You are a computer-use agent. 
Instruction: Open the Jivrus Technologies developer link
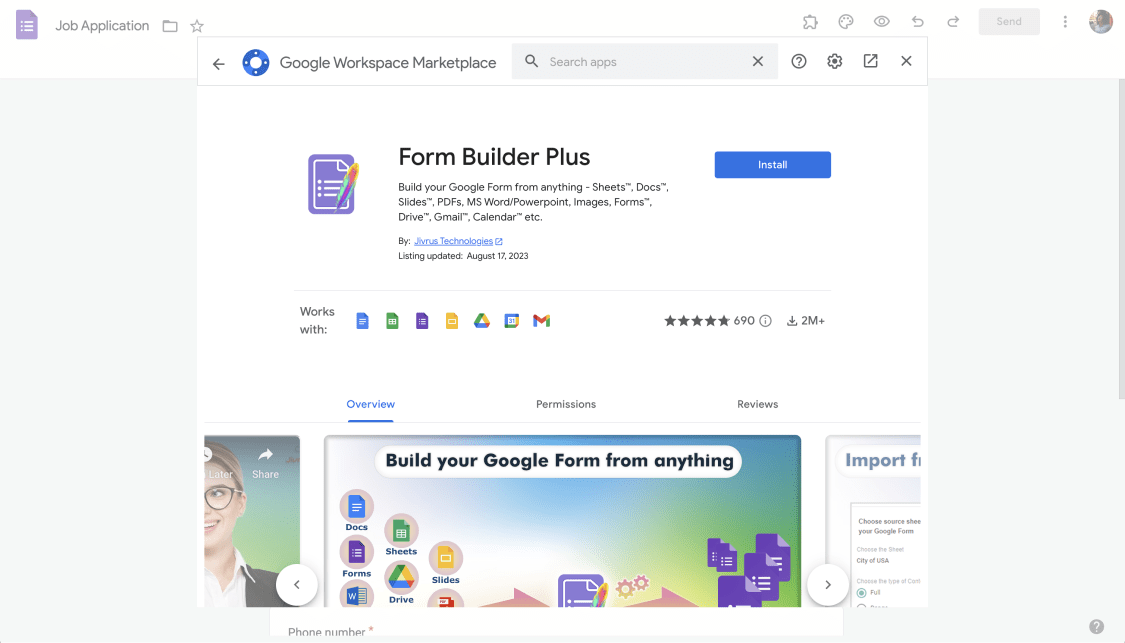pyautogui.click(x=454, y=240)
